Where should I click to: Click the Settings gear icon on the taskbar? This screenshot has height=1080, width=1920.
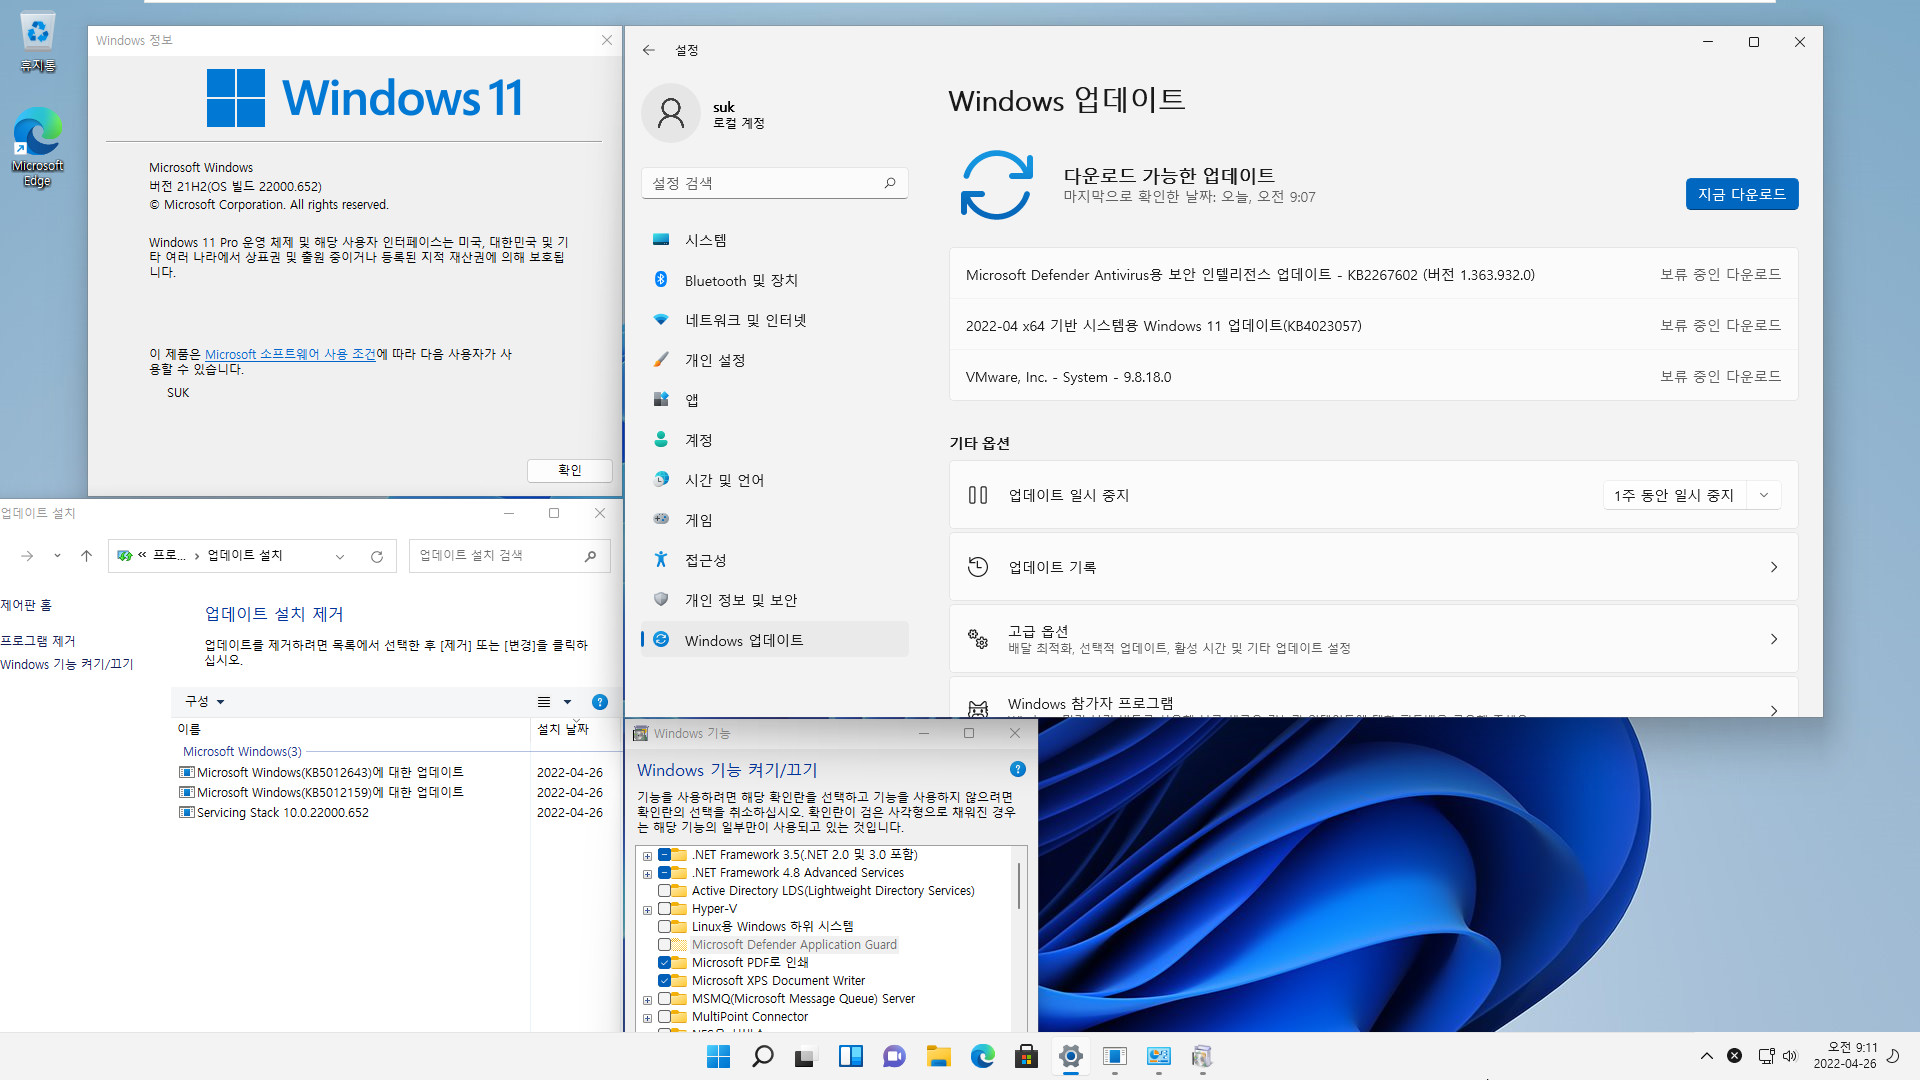[x=1070, y=1056]
